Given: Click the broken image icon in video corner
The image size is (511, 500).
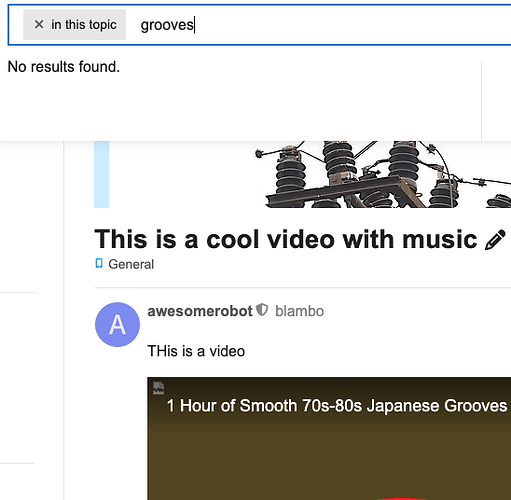Looking at the screenshot, I should pyautogui.click(x=158, y=388).
